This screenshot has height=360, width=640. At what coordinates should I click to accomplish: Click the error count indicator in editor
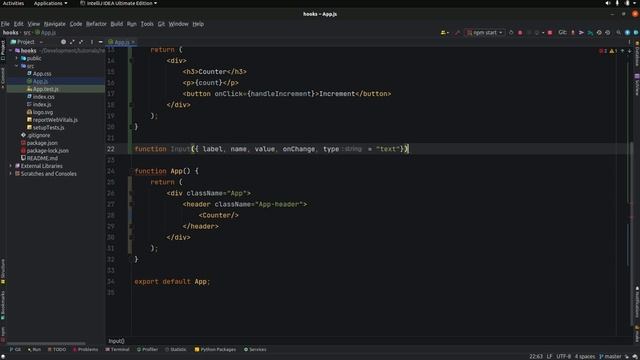(602, 51)
